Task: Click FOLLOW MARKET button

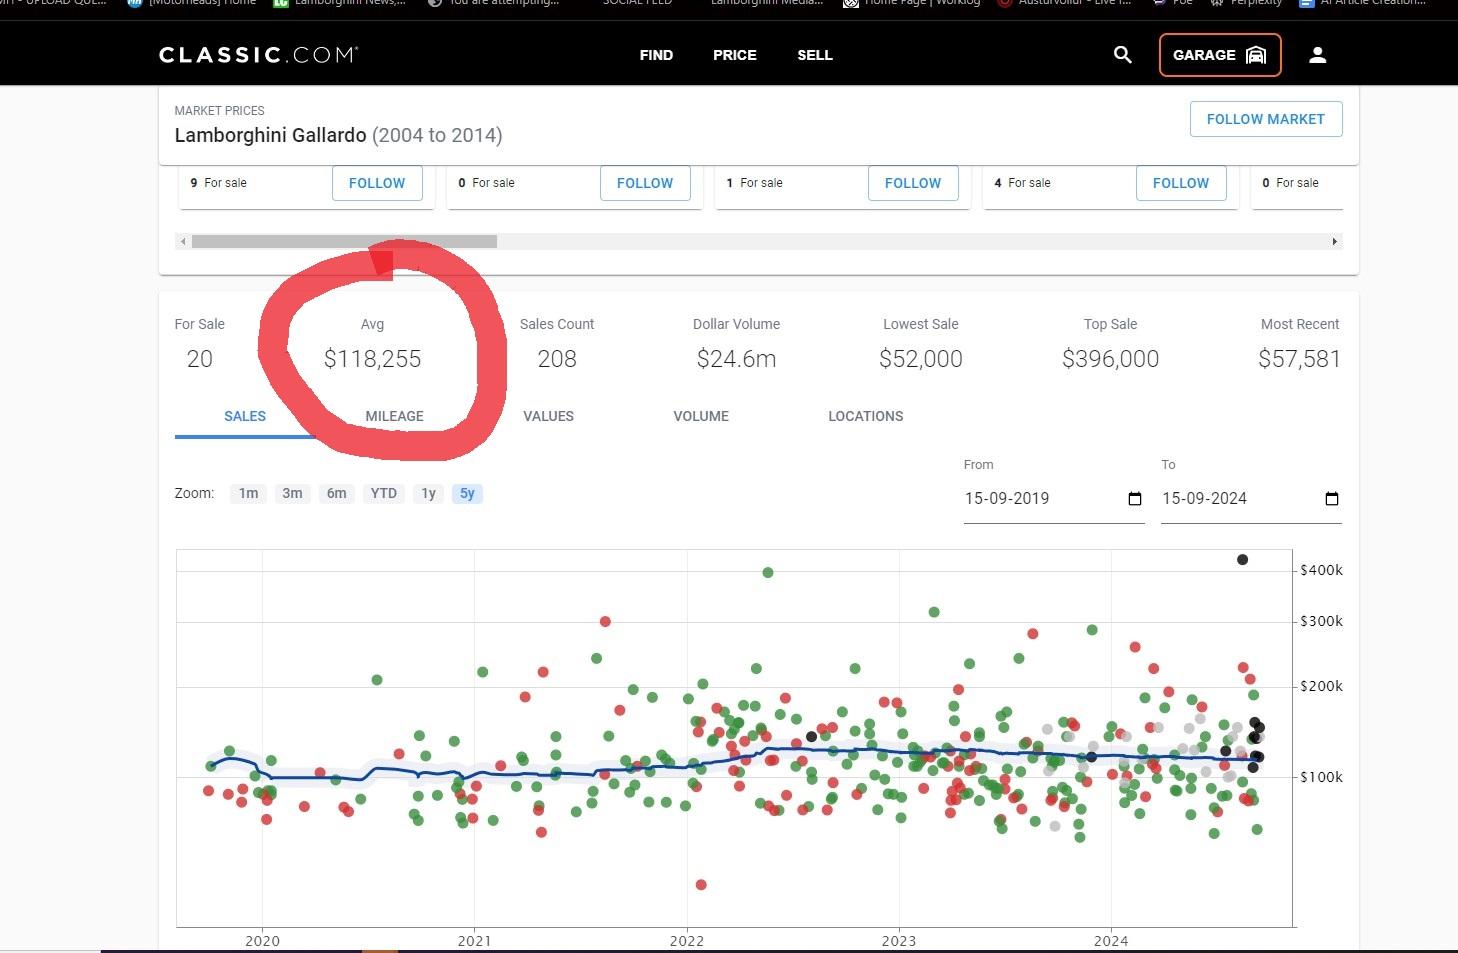Action: click(x=1265, y=119)
